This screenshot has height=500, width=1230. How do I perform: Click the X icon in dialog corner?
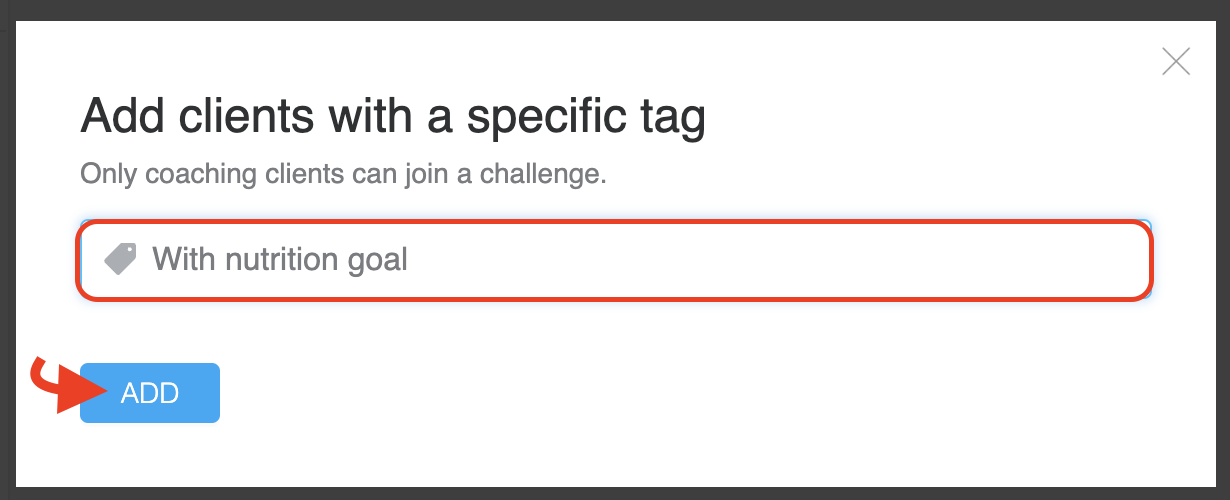(x=1176, y=62)
